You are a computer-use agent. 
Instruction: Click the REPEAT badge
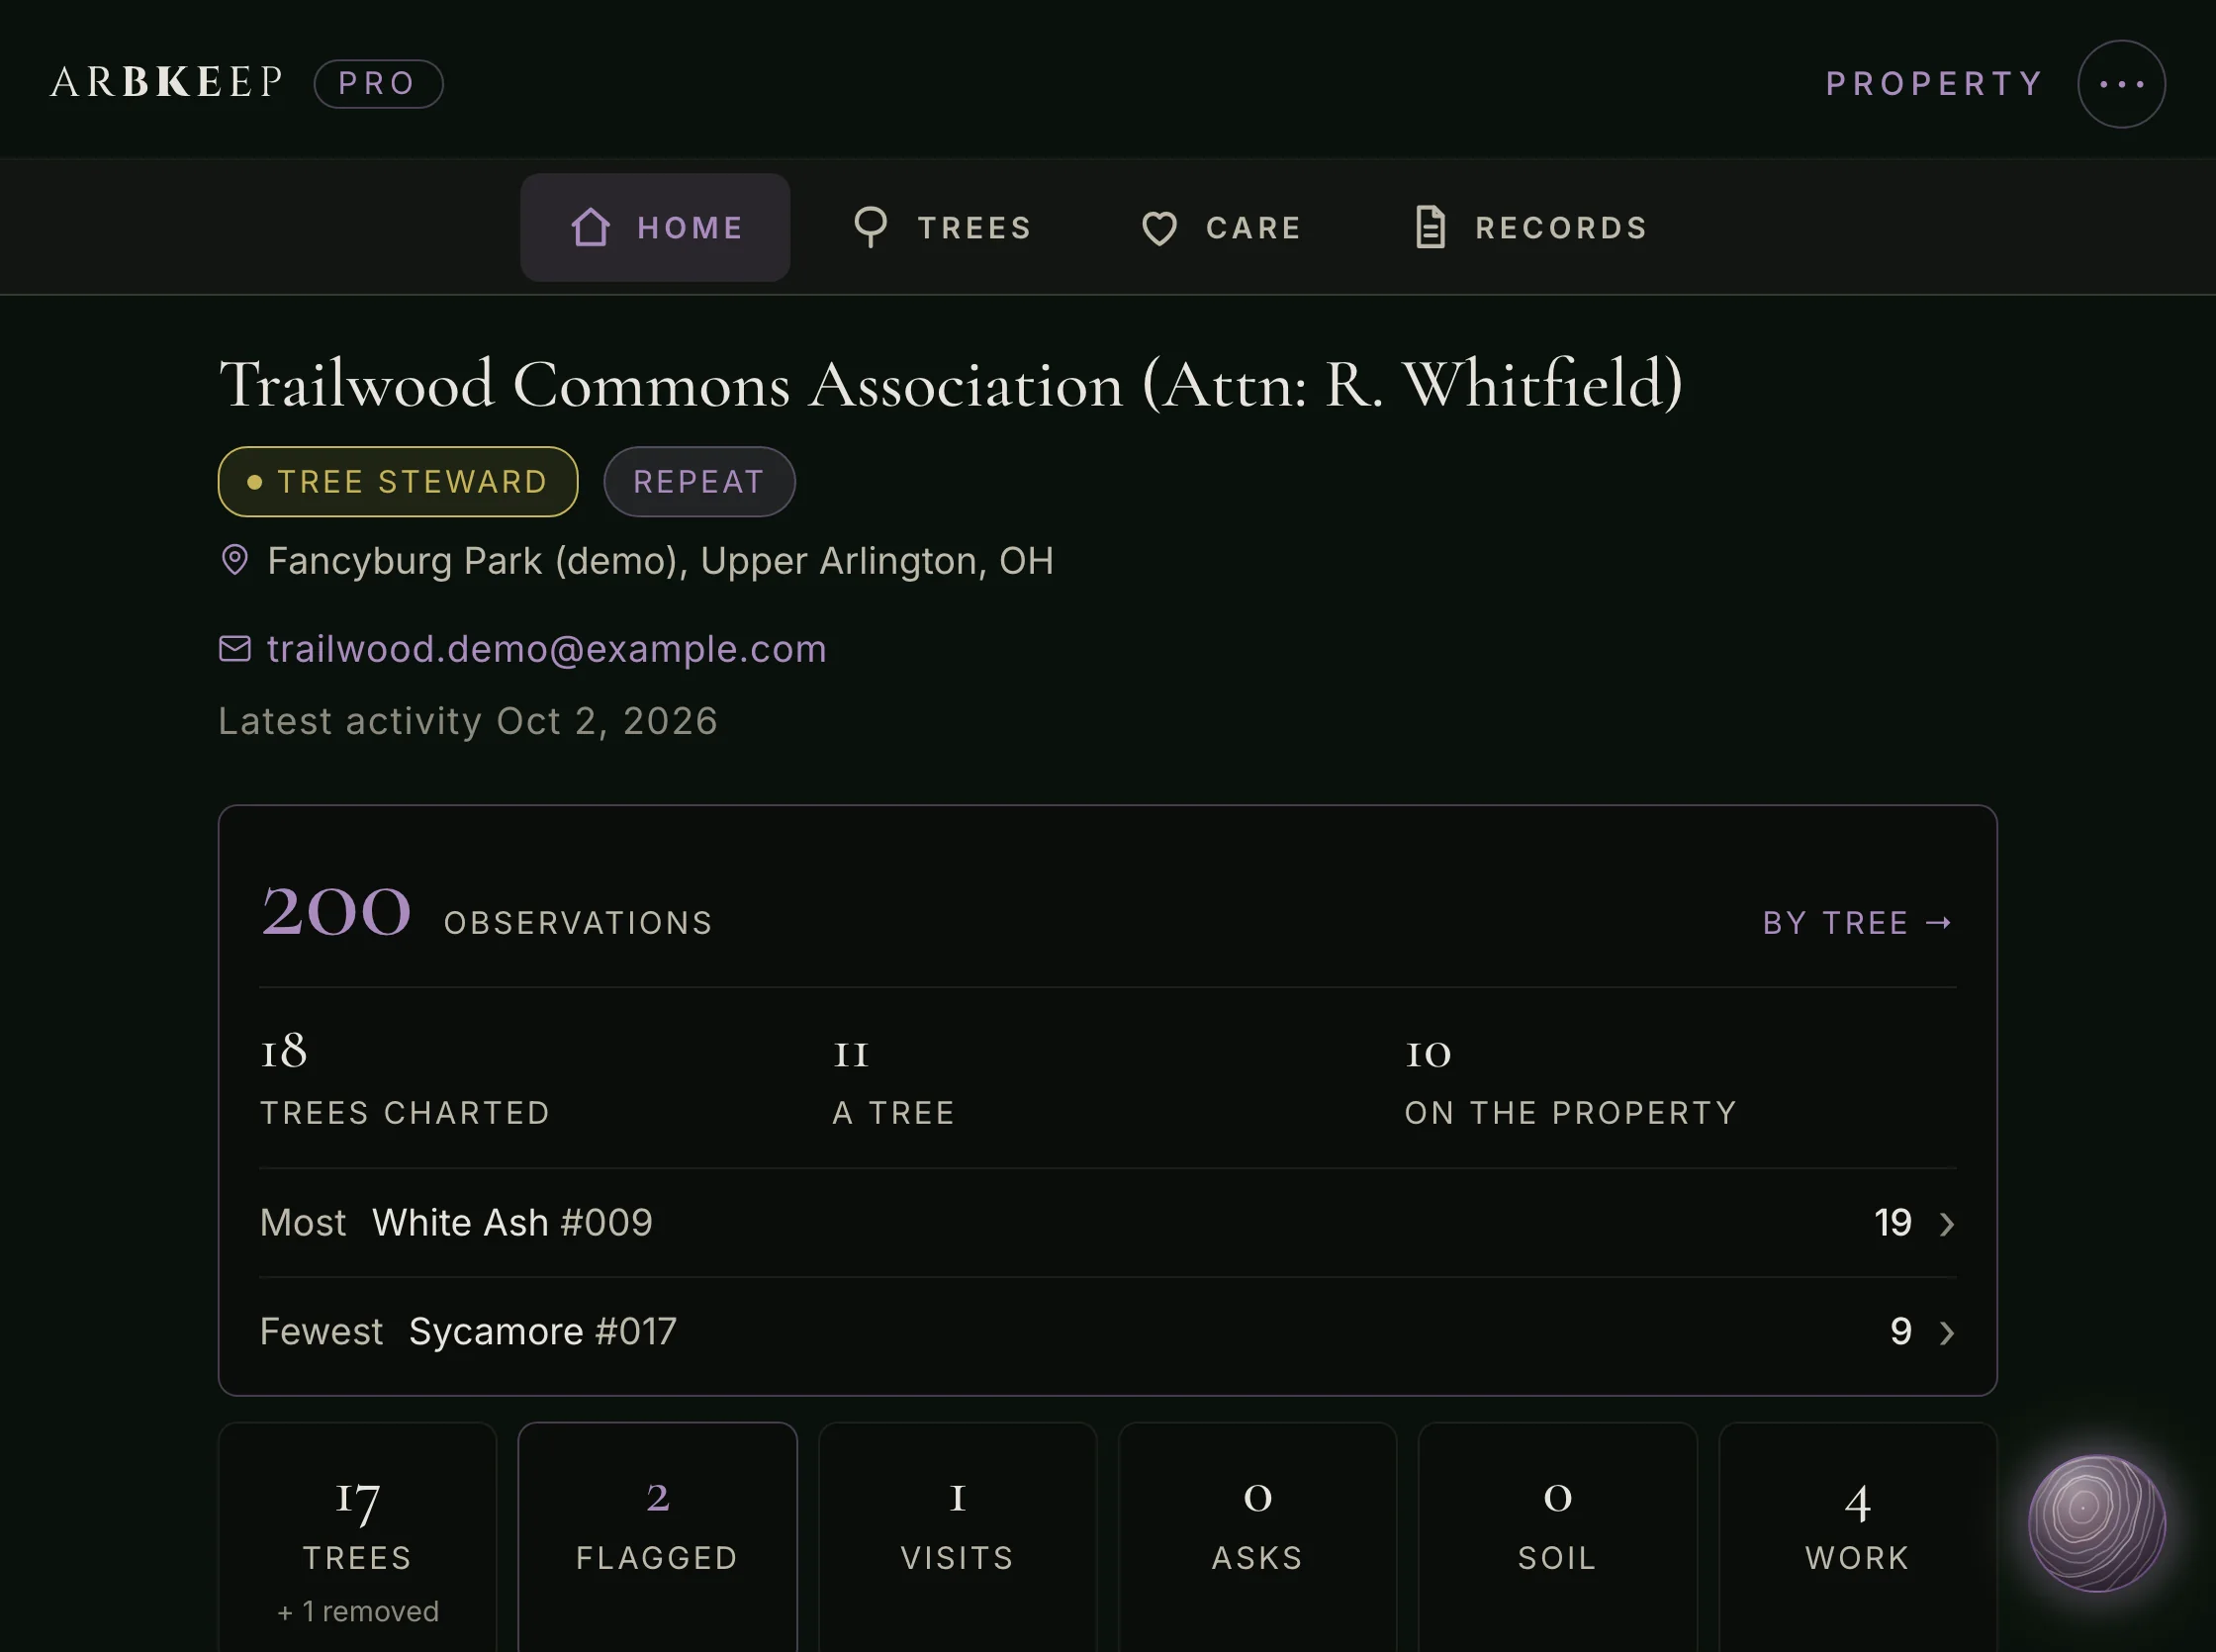click(x=699, y=482)
